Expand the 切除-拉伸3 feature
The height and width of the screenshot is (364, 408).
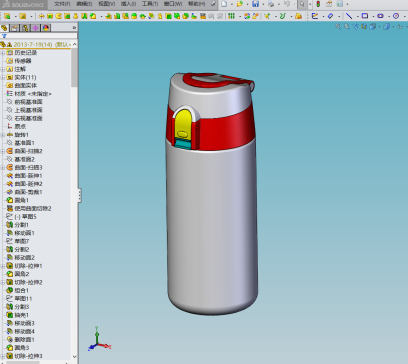(3, 356)
